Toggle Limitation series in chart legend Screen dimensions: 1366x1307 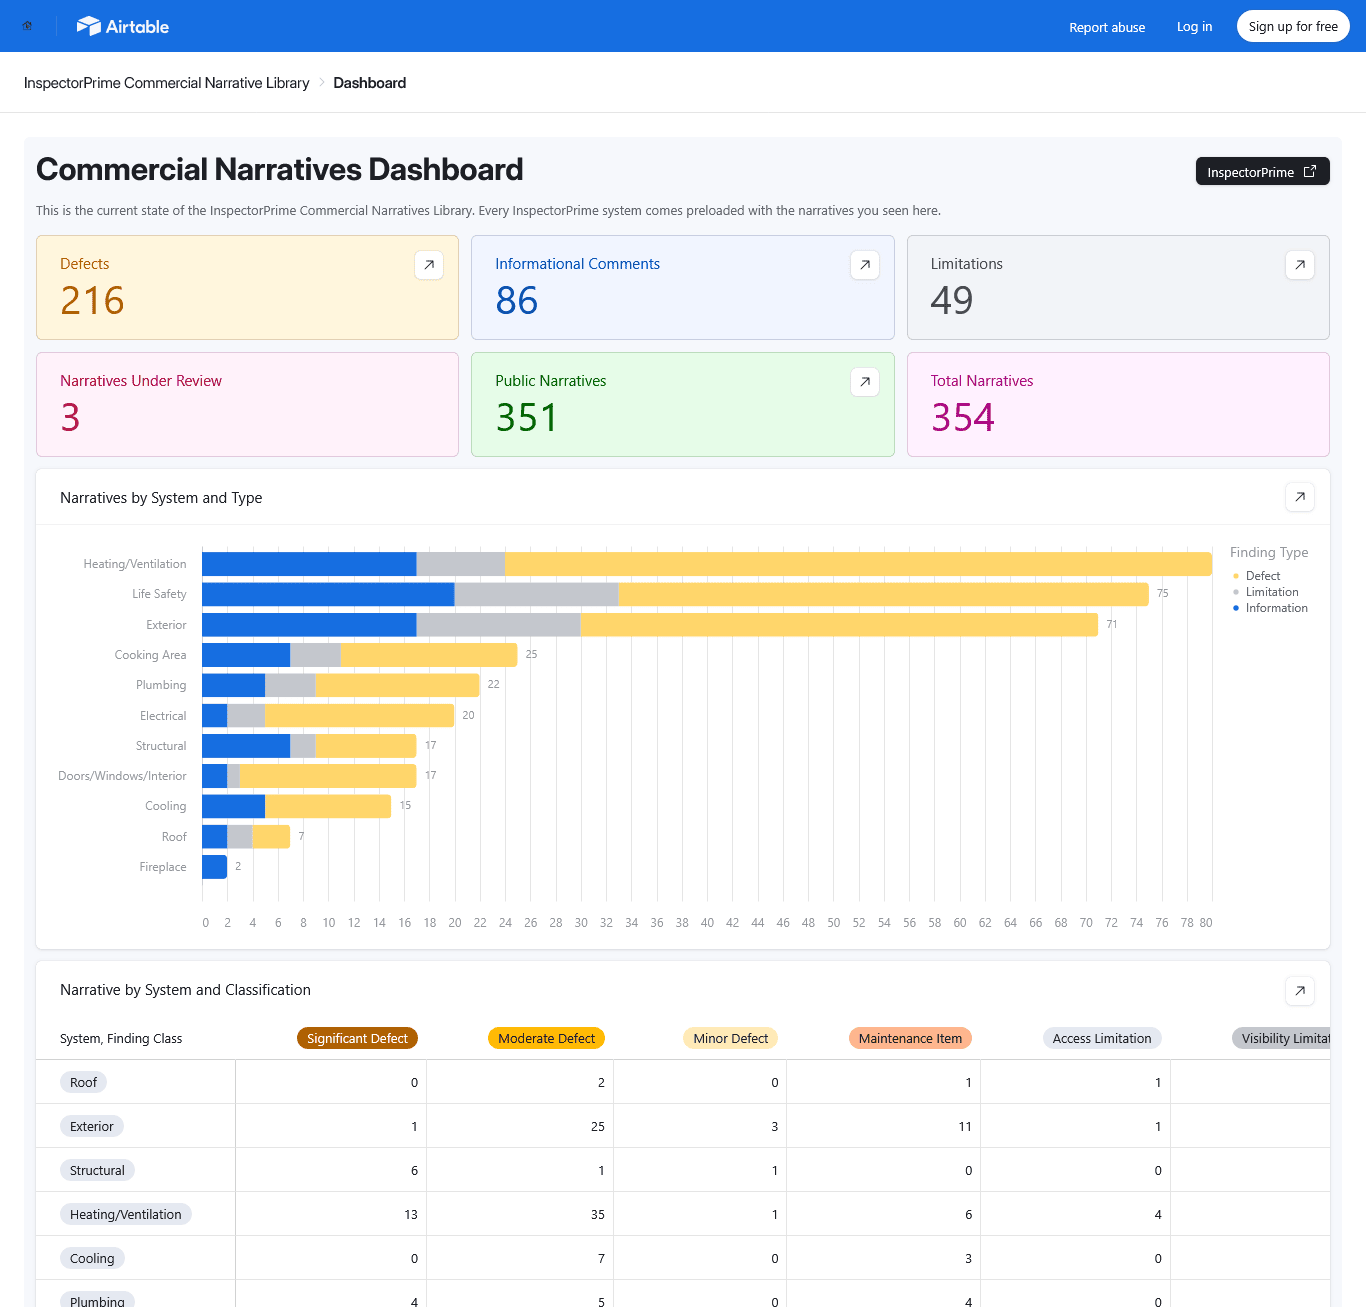1271,592
